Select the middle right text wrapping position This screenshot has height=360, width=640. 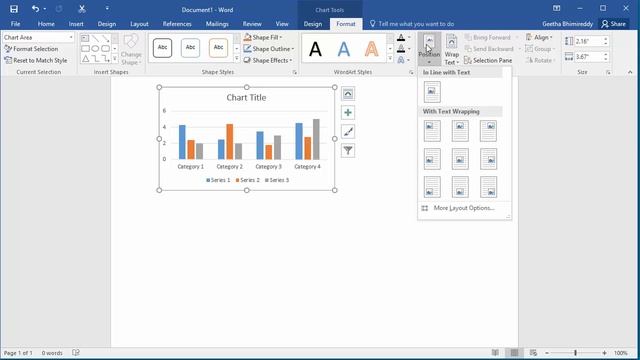(489, 159)
